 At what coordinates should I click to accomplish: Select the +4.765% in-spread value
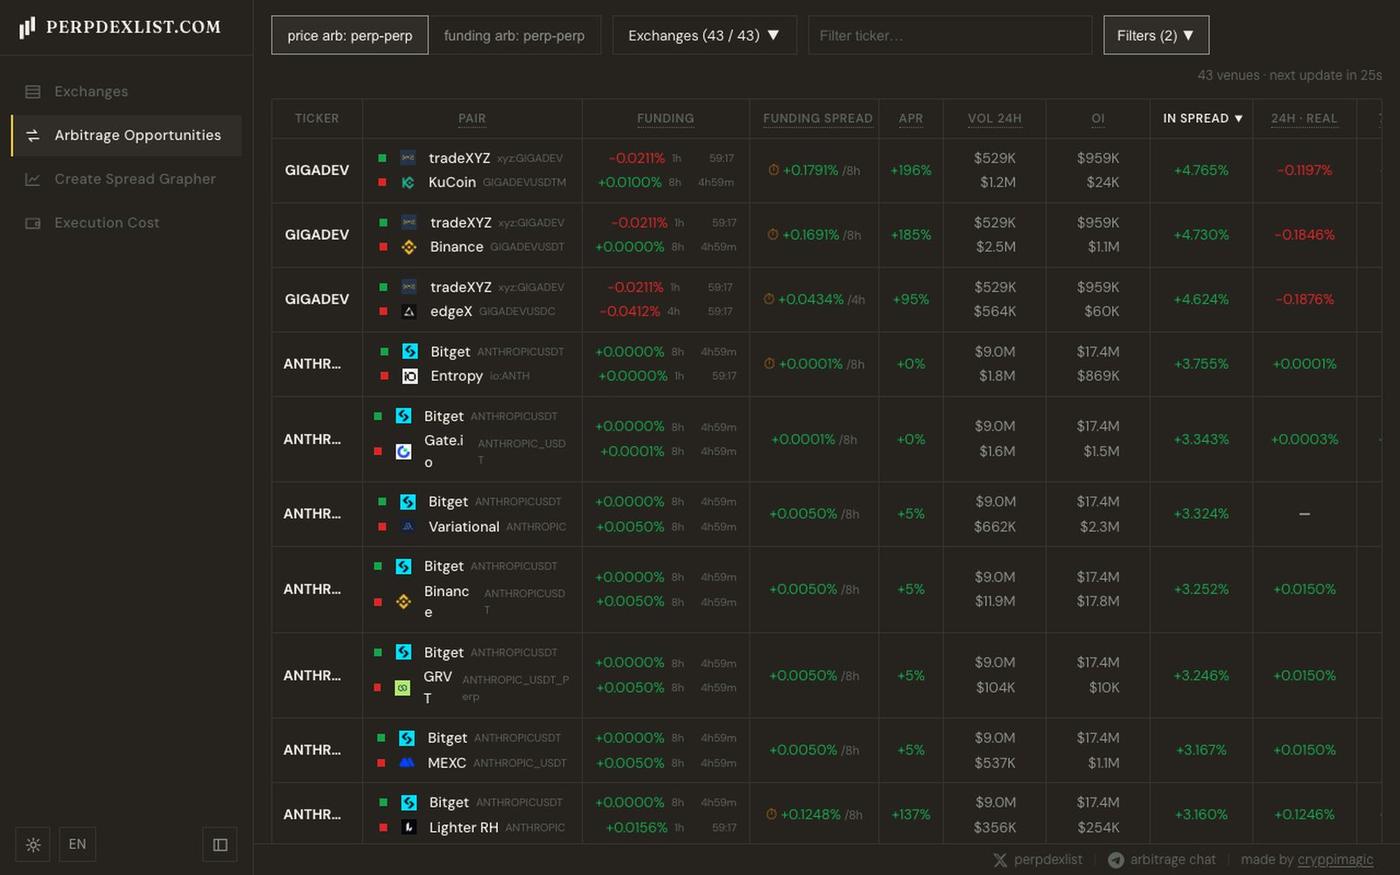pos(1201,171)
